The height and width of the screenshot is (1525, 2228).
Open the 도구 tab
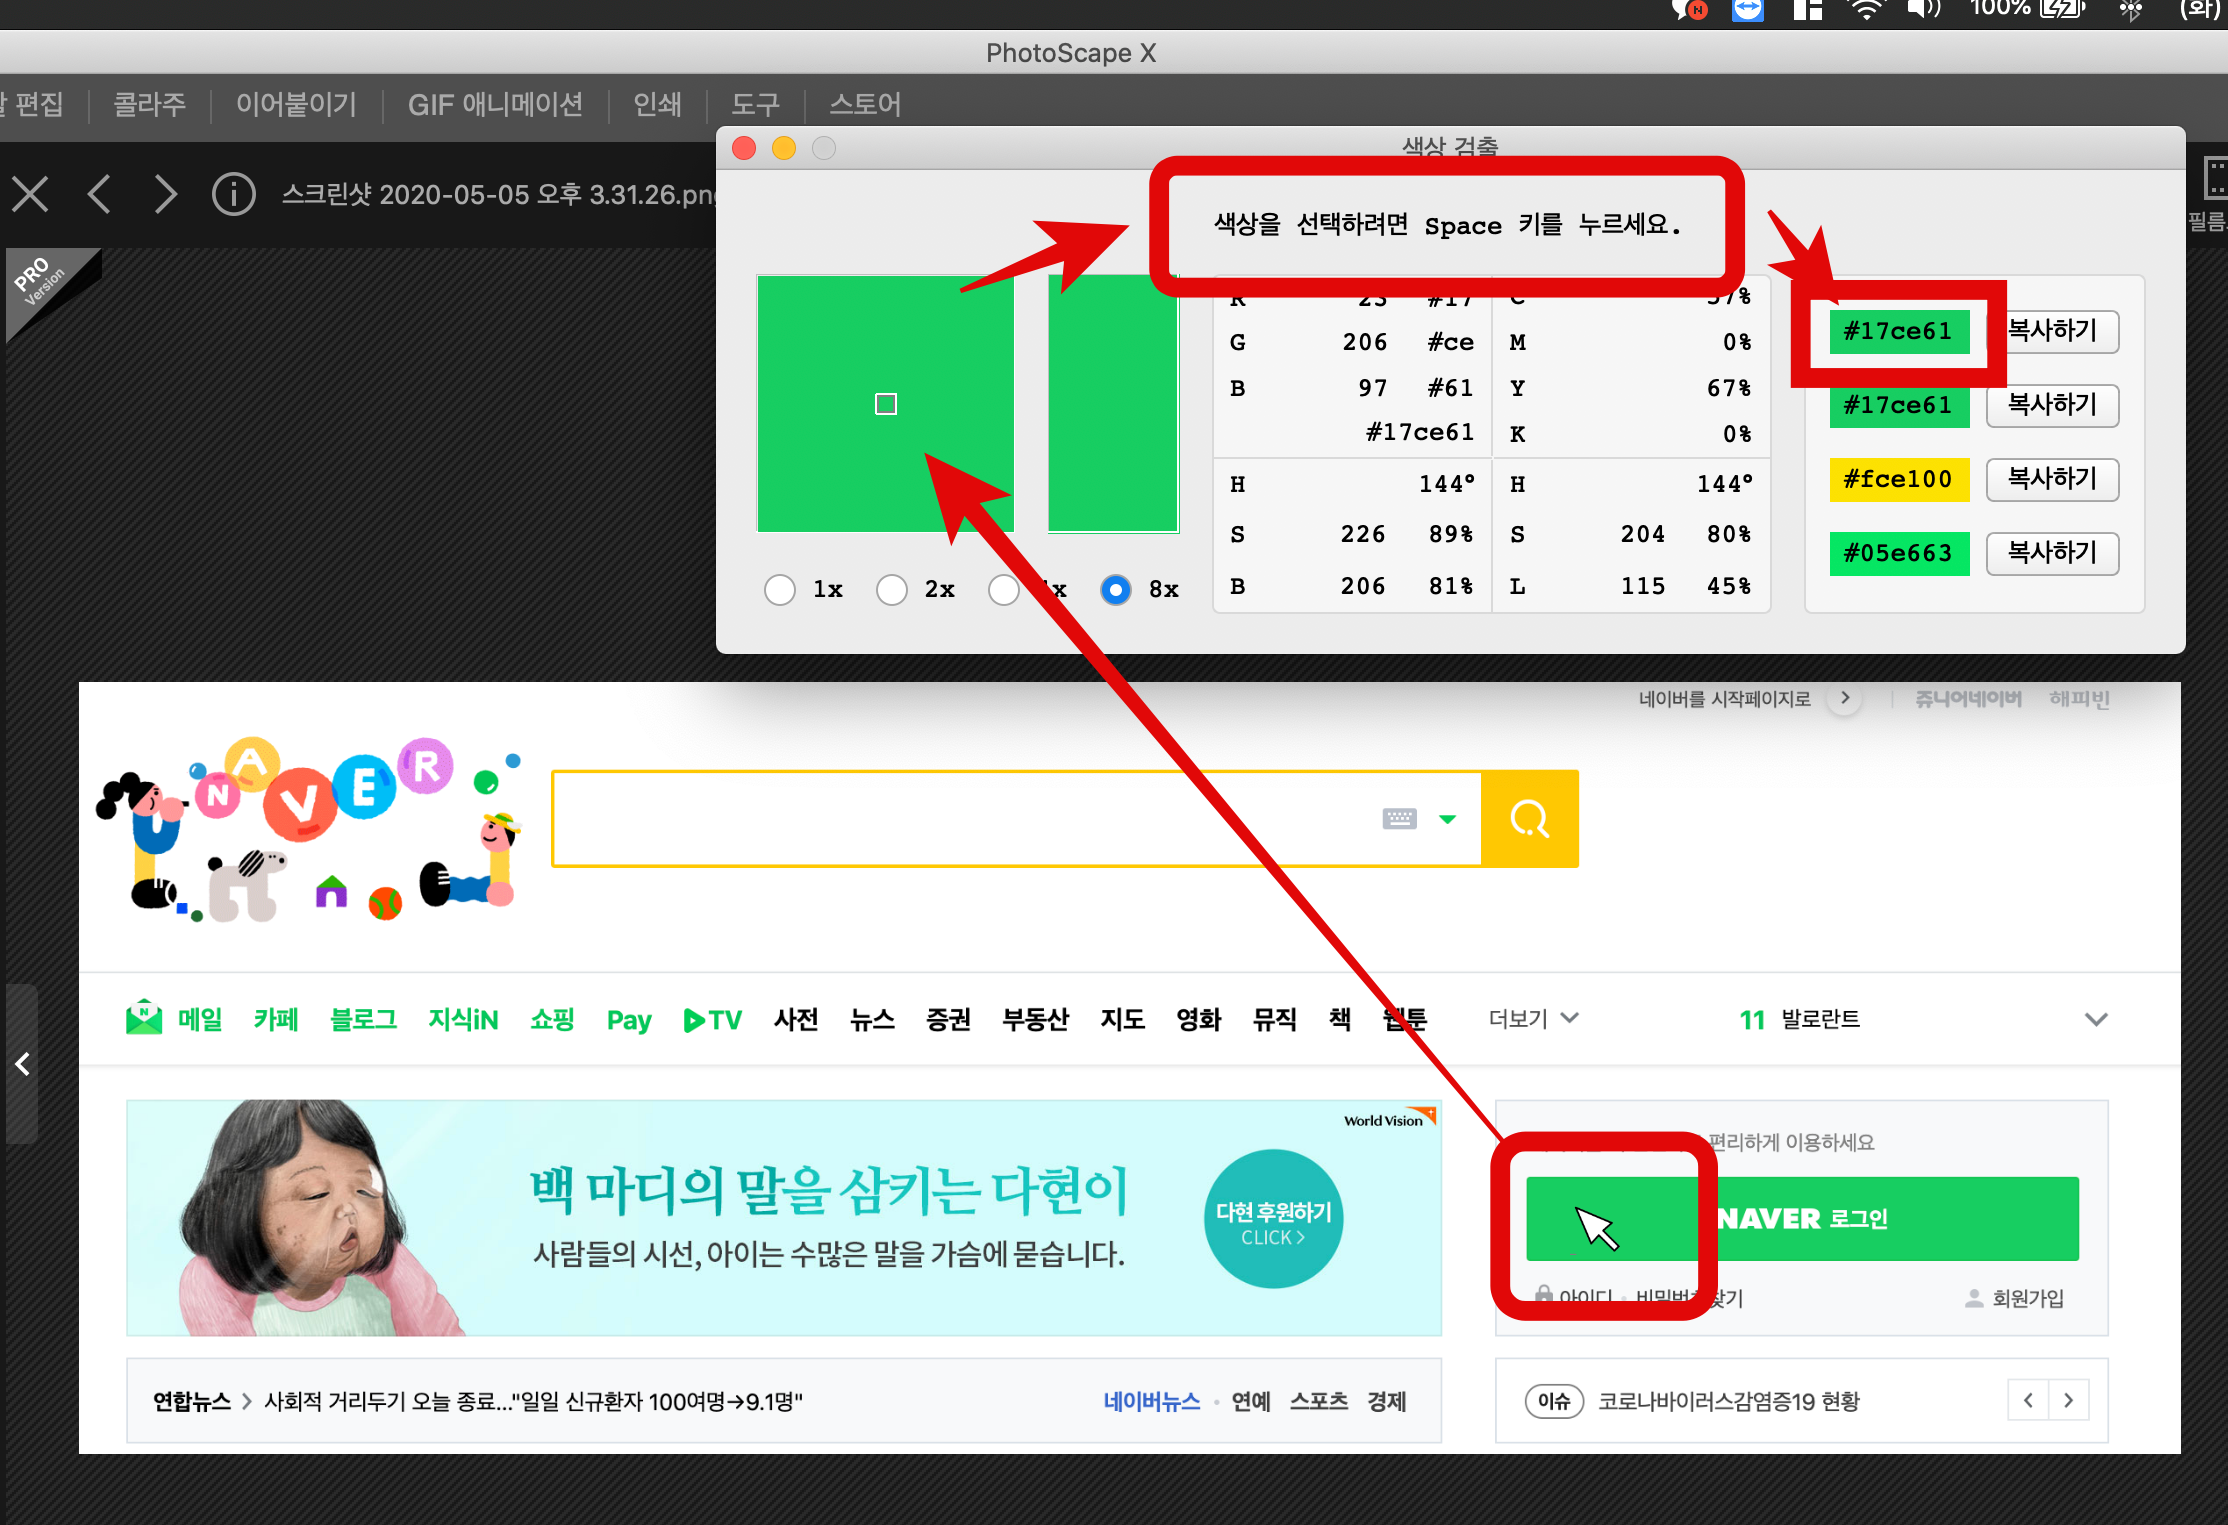[x=755, y=104]
